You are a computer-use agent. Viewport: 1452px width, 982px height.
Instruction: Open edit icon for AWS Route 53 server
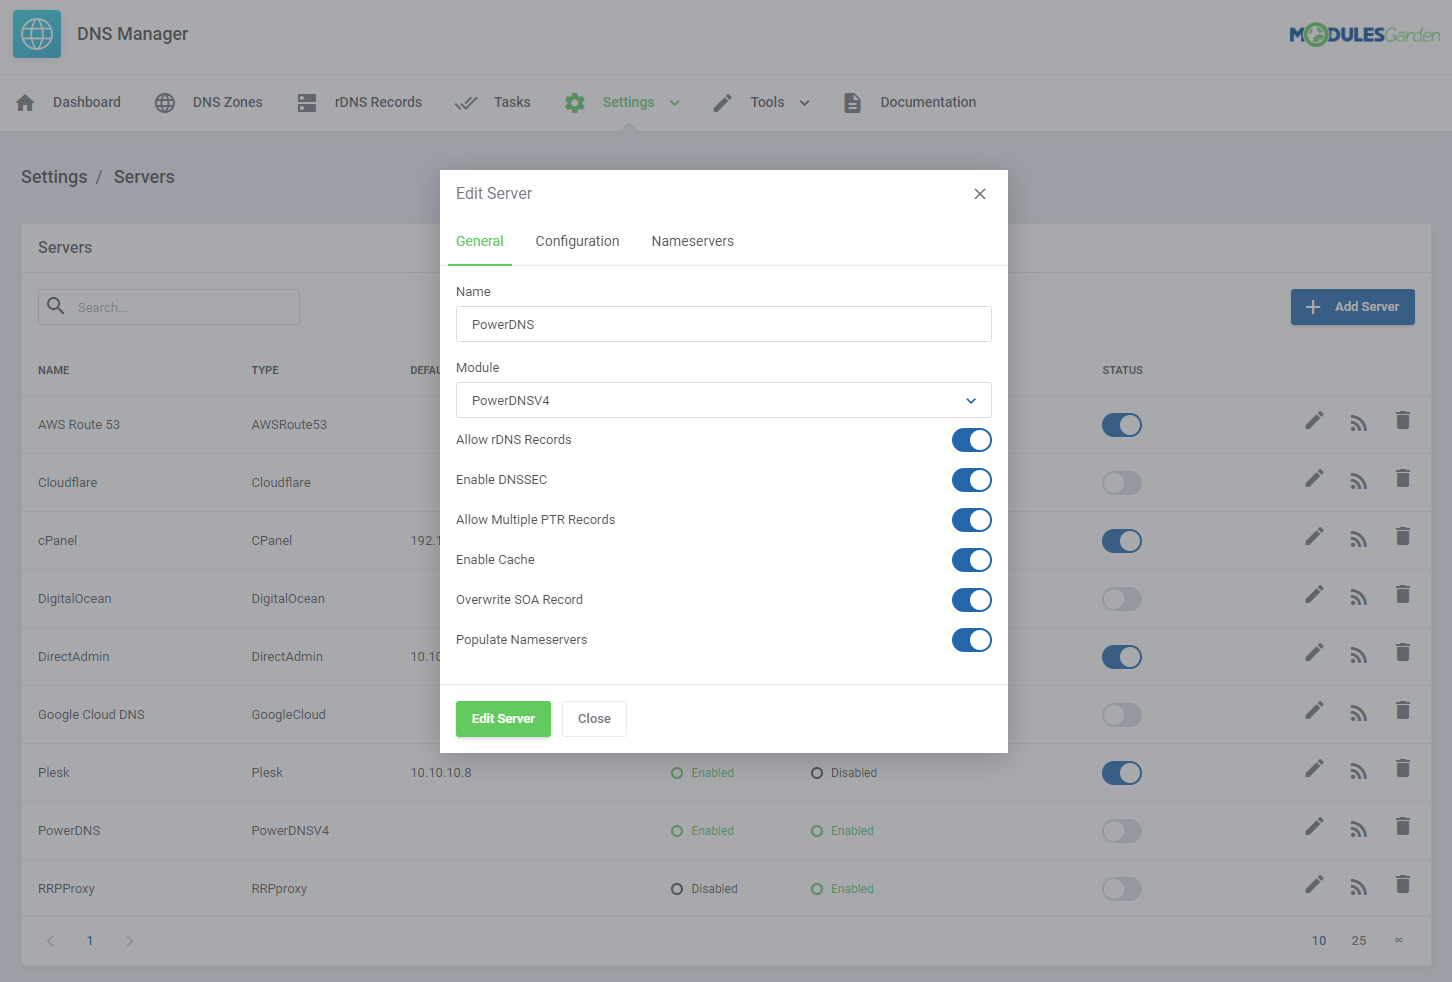pyautogui.click(x=1314, y=421)
